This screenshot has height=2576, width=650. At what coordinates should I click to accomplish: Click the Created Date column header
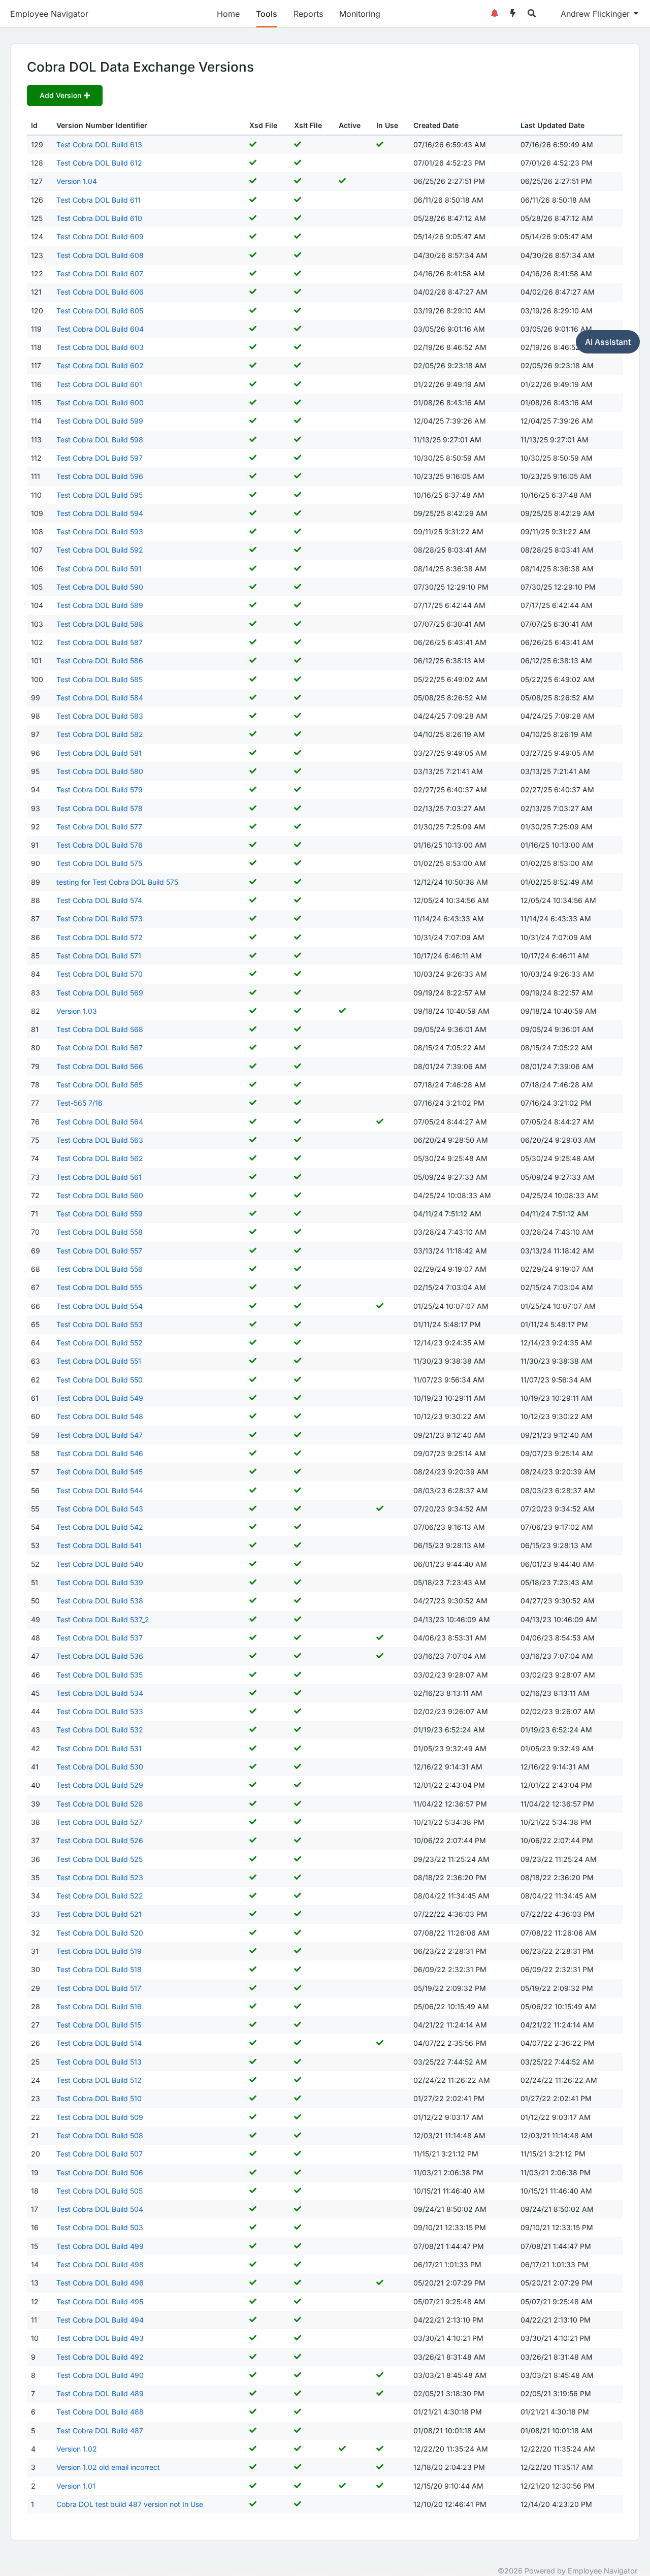pyautogui.click(x=436, y=126)
